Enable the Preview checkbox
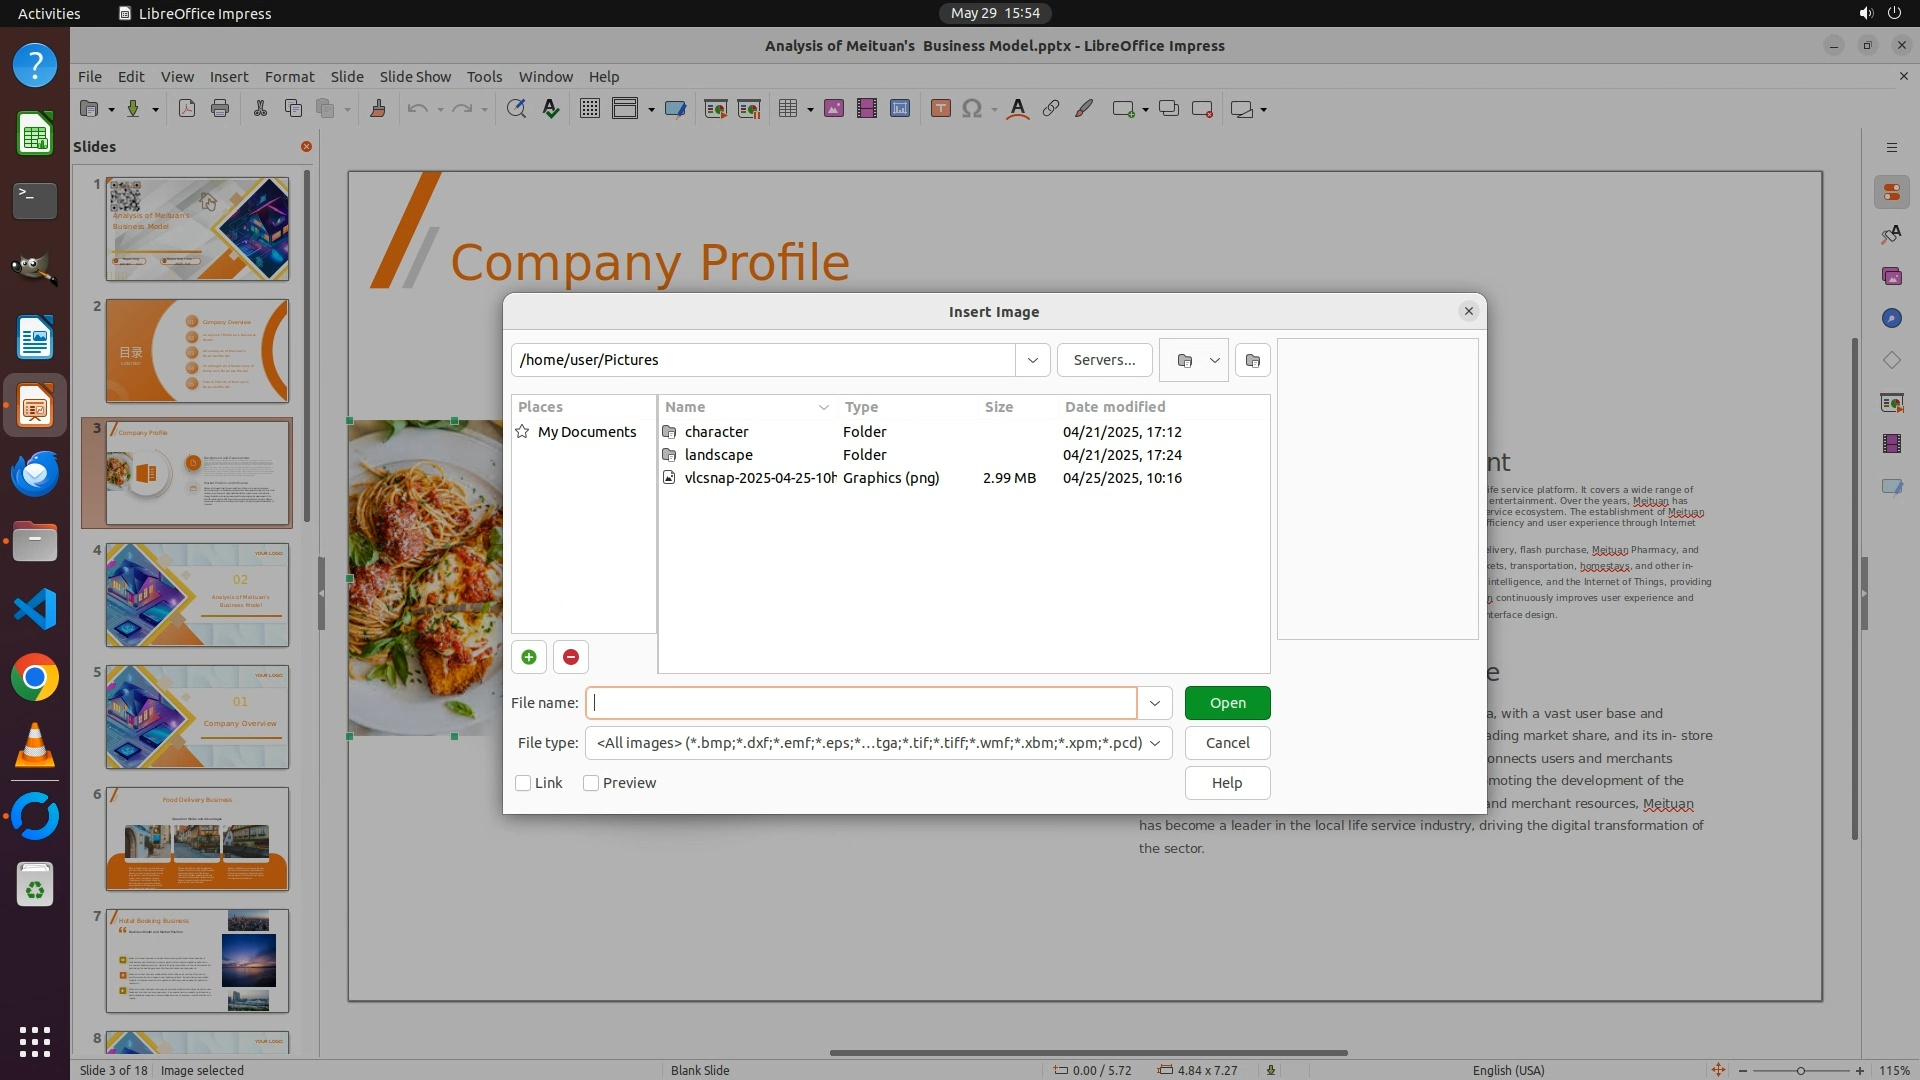This screenshot has width=1920, height=1080. point(591,783)
